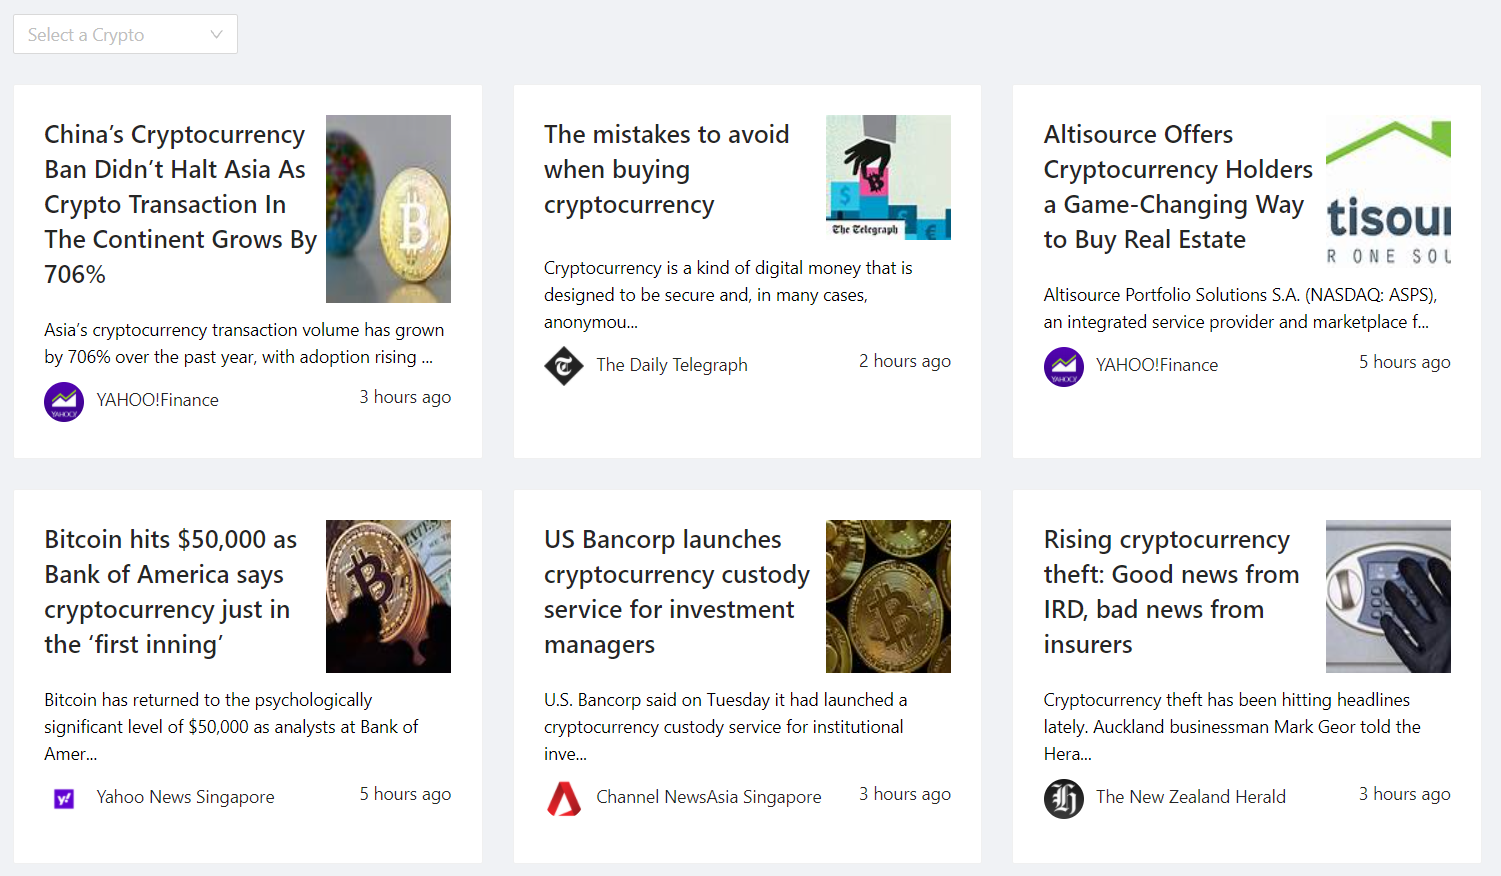
Task: Open US Bancorp launches custody article
Action: pyautogui.click(x=677, y=592)
